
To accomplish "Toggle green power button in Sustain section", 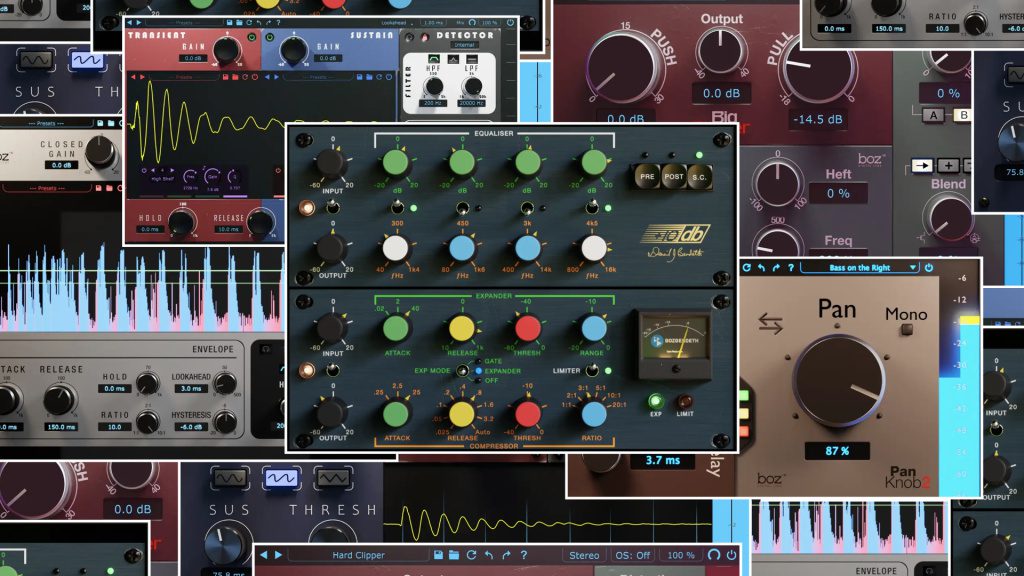I will click(269, 37).
